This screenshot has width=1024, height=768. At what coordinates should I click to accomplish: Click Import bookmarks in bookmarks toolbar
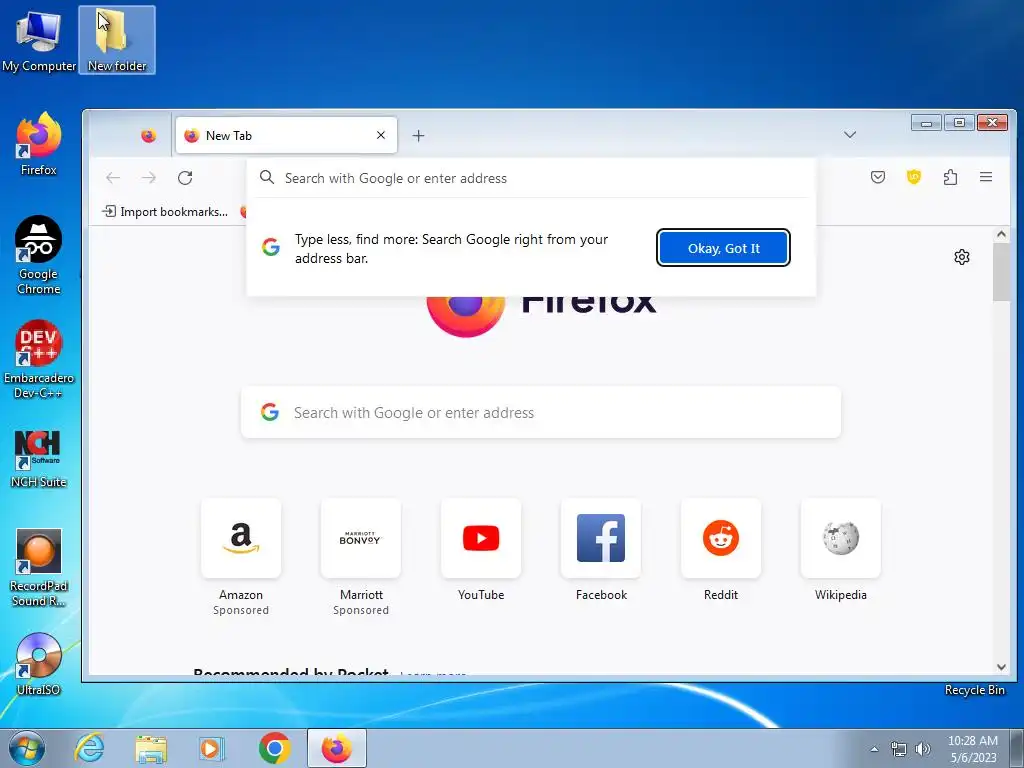(x=165, y=212)
